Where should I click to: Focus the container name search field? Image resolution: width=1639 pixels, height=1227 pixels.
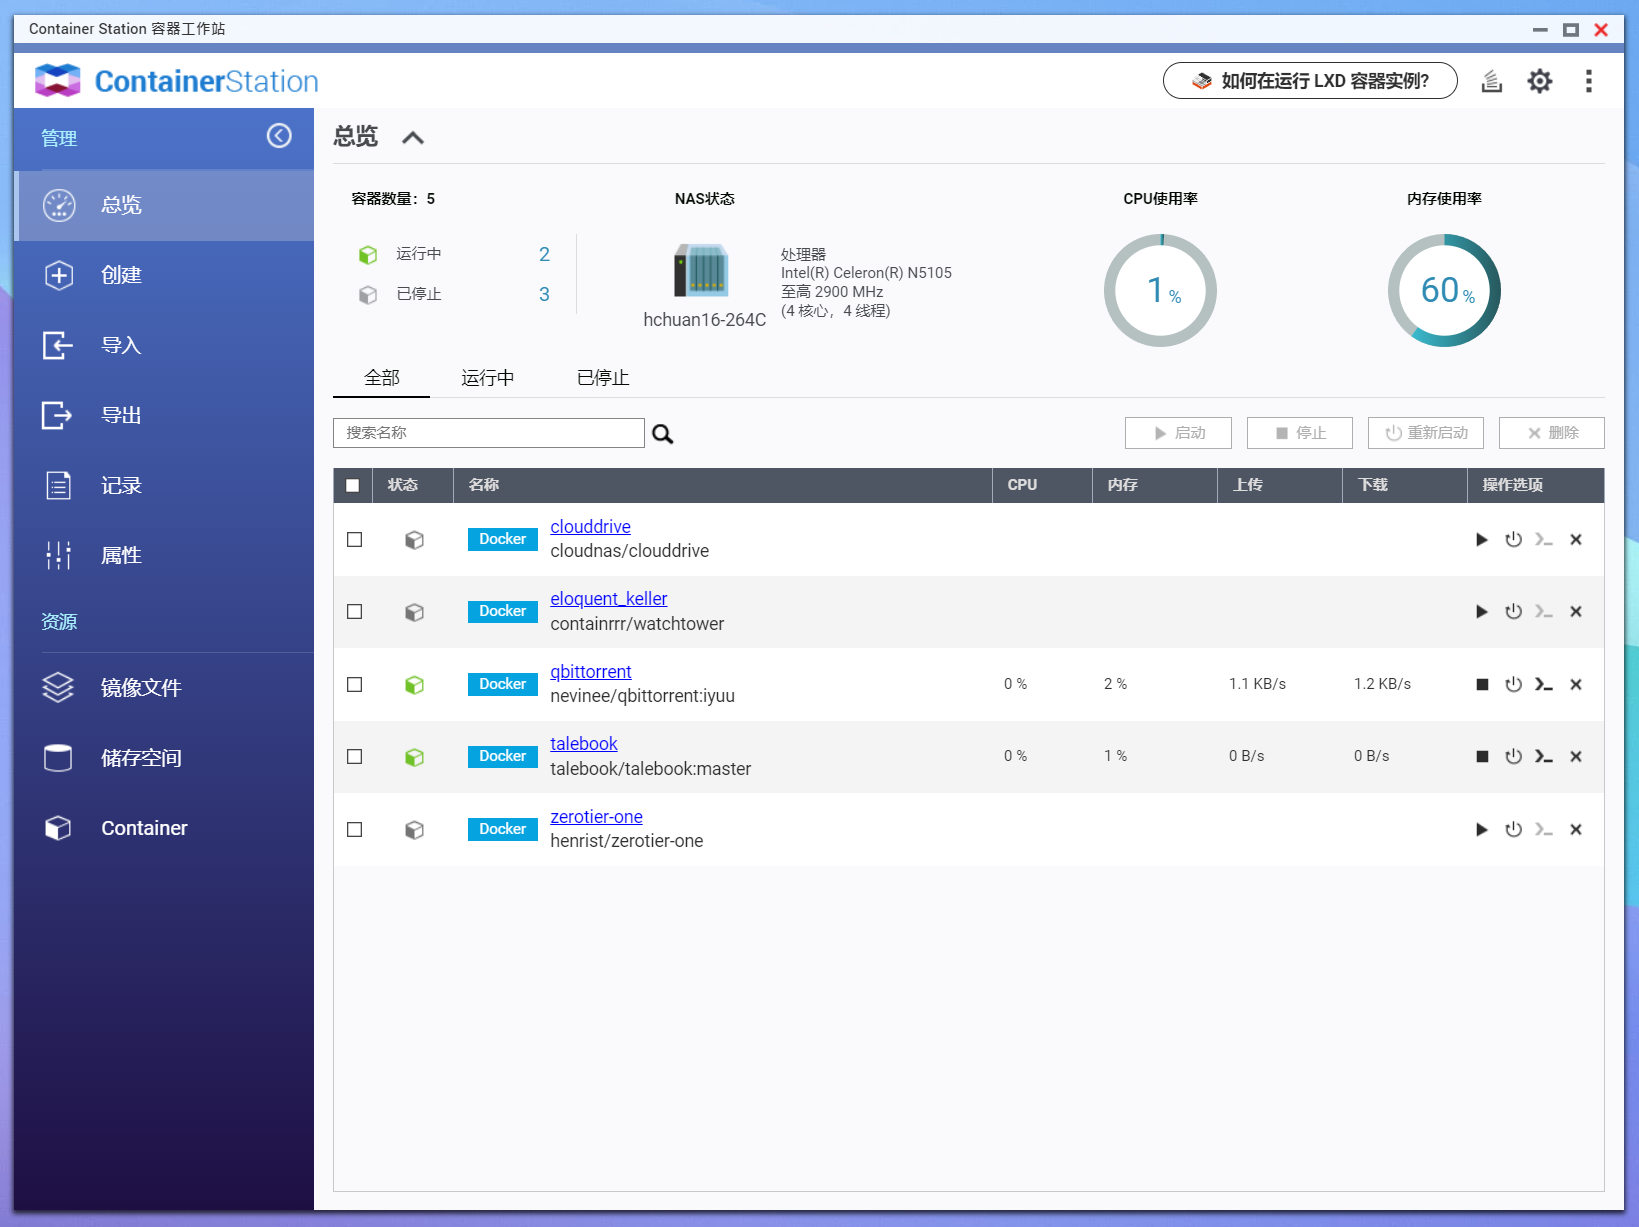[488, 433]
